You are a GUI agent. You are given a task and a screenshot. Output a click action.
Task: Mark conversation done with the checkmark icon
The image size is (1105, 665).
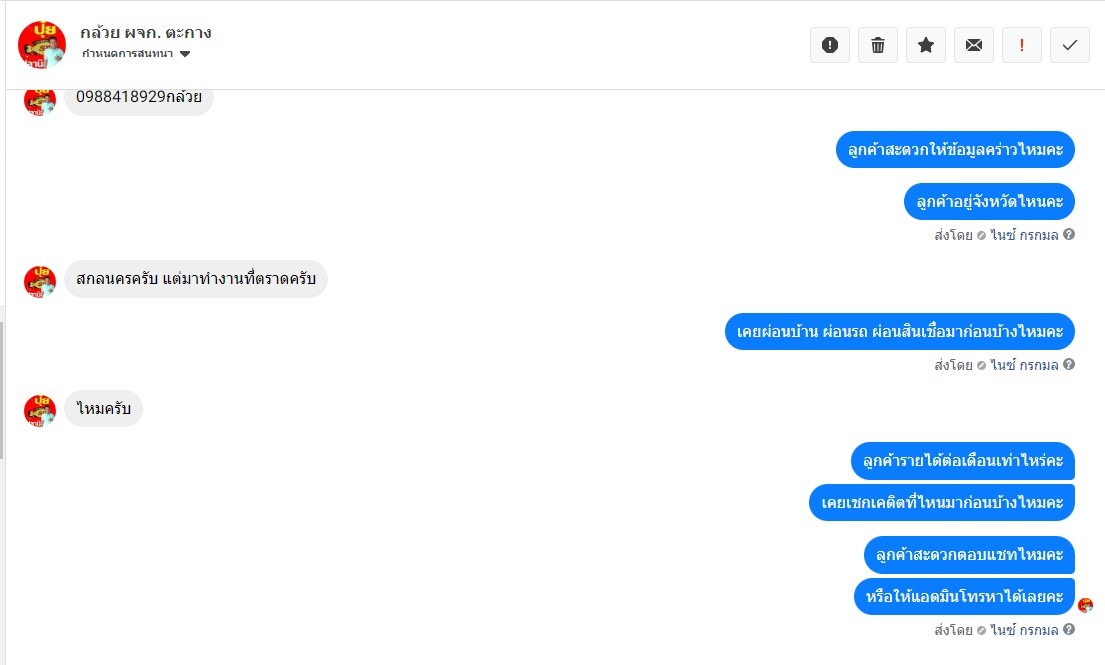(1070, 45)
